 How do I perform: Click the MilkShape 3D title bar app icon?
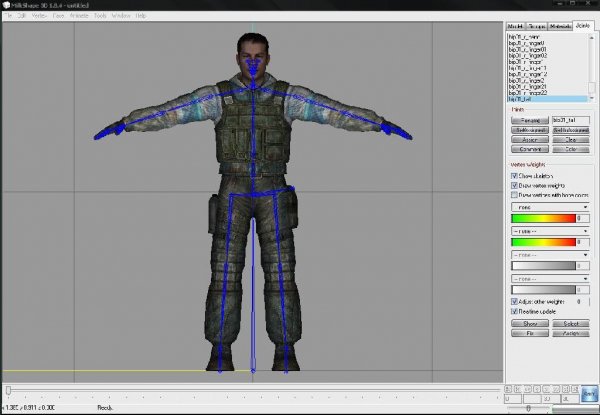(6, 5)
